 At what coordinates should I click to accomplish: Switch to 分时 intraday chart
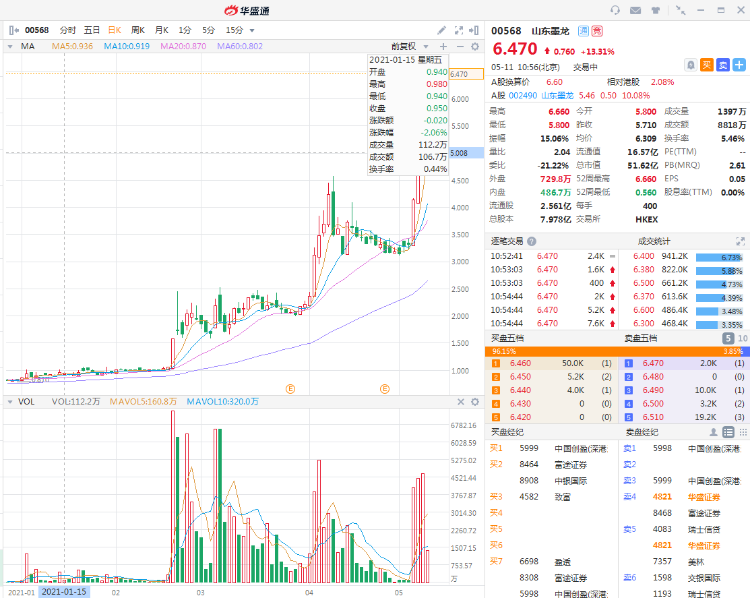(67, 30)
